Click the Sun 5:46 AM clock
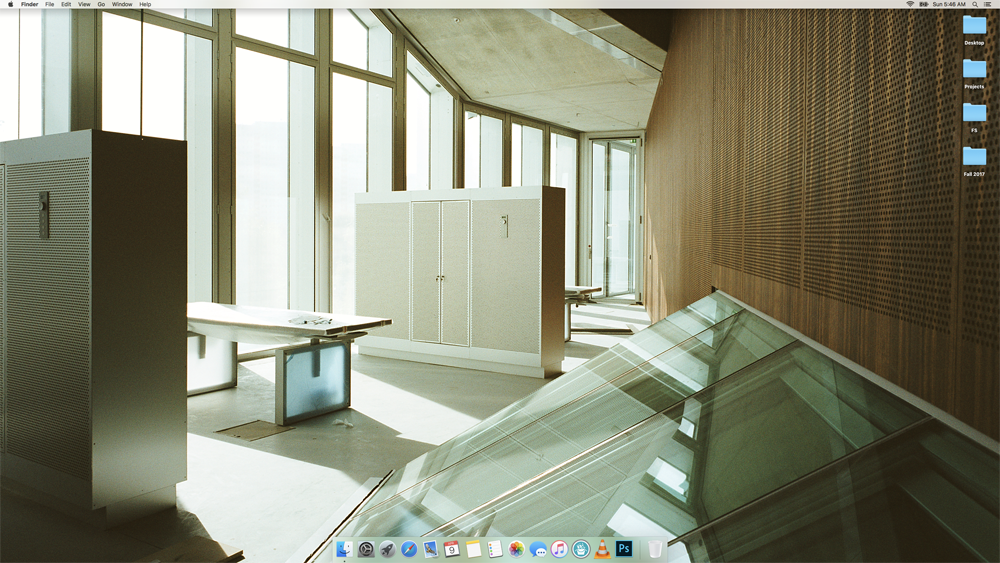 (x=949, y=4)
